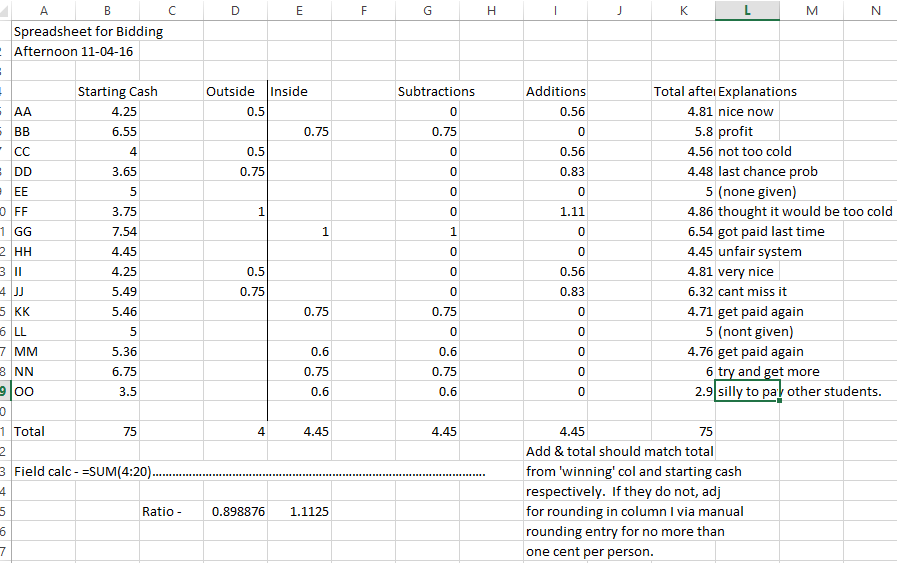Click the 'Explanations' header cell
Screen dimensions: 897x563
(x=757, y=91)
